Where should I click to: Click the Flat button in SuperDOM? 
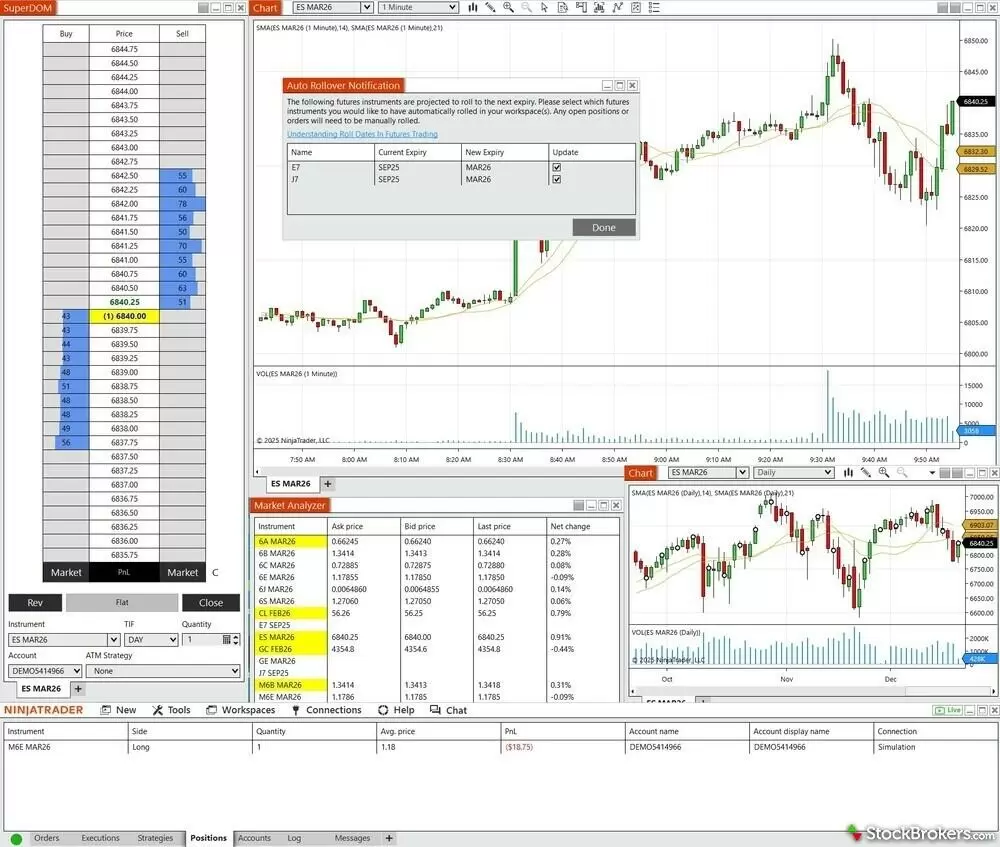coord(122,602)
